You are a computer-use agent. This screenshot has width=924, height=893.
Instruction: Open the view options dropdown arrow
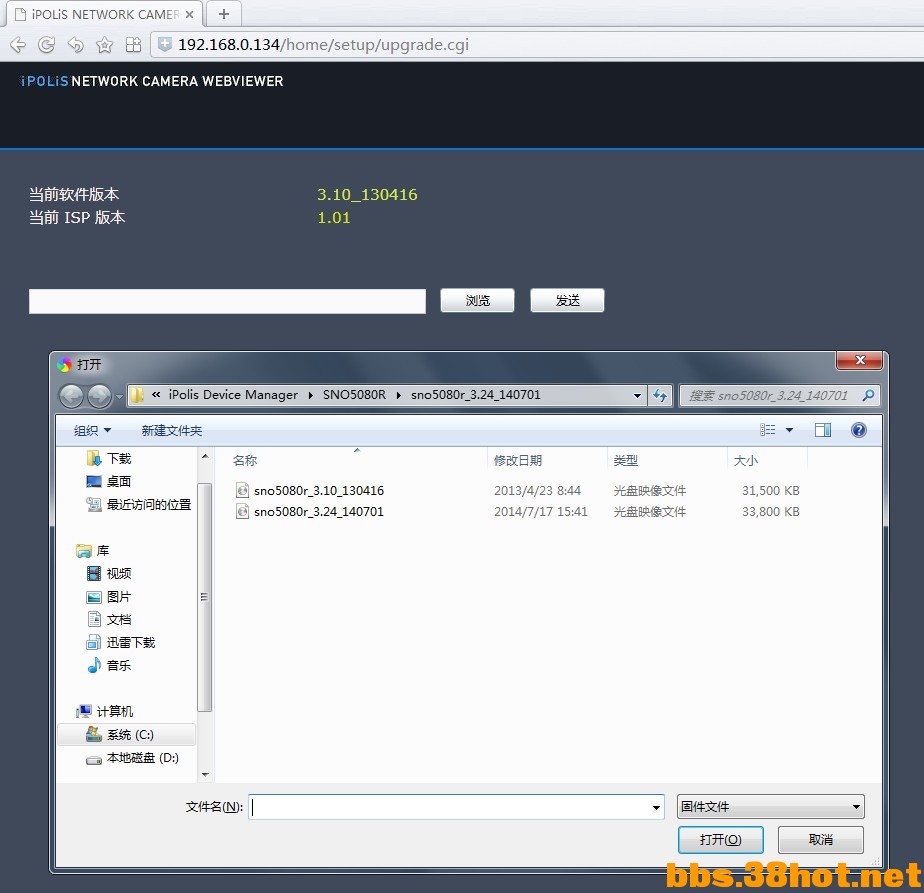point(790,430)
